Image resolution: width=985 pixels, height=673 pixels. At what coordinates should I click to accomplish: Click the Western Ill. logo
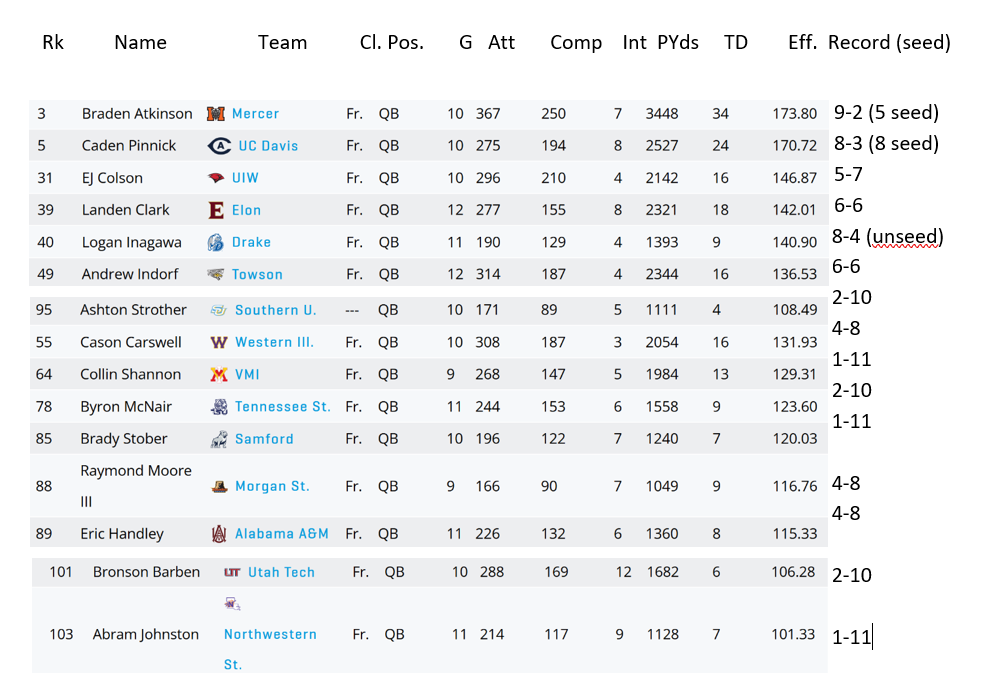coord(218,342)
